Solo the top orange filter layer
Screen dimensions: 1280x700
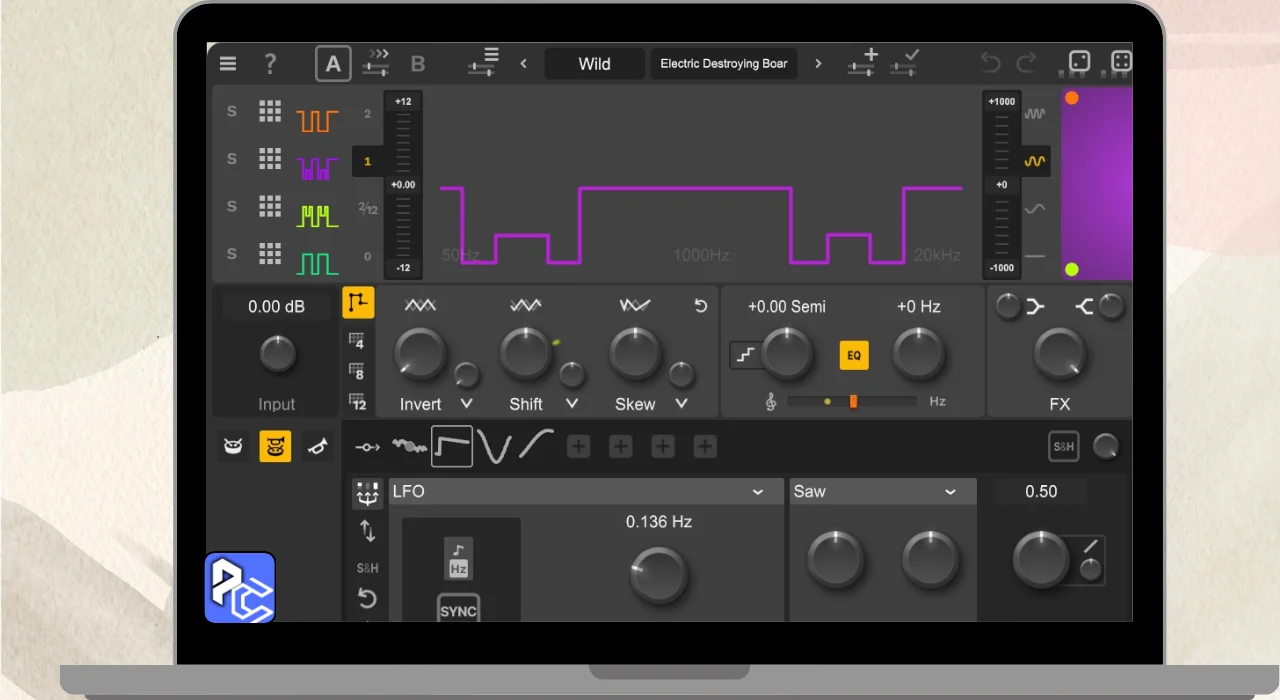232,111
